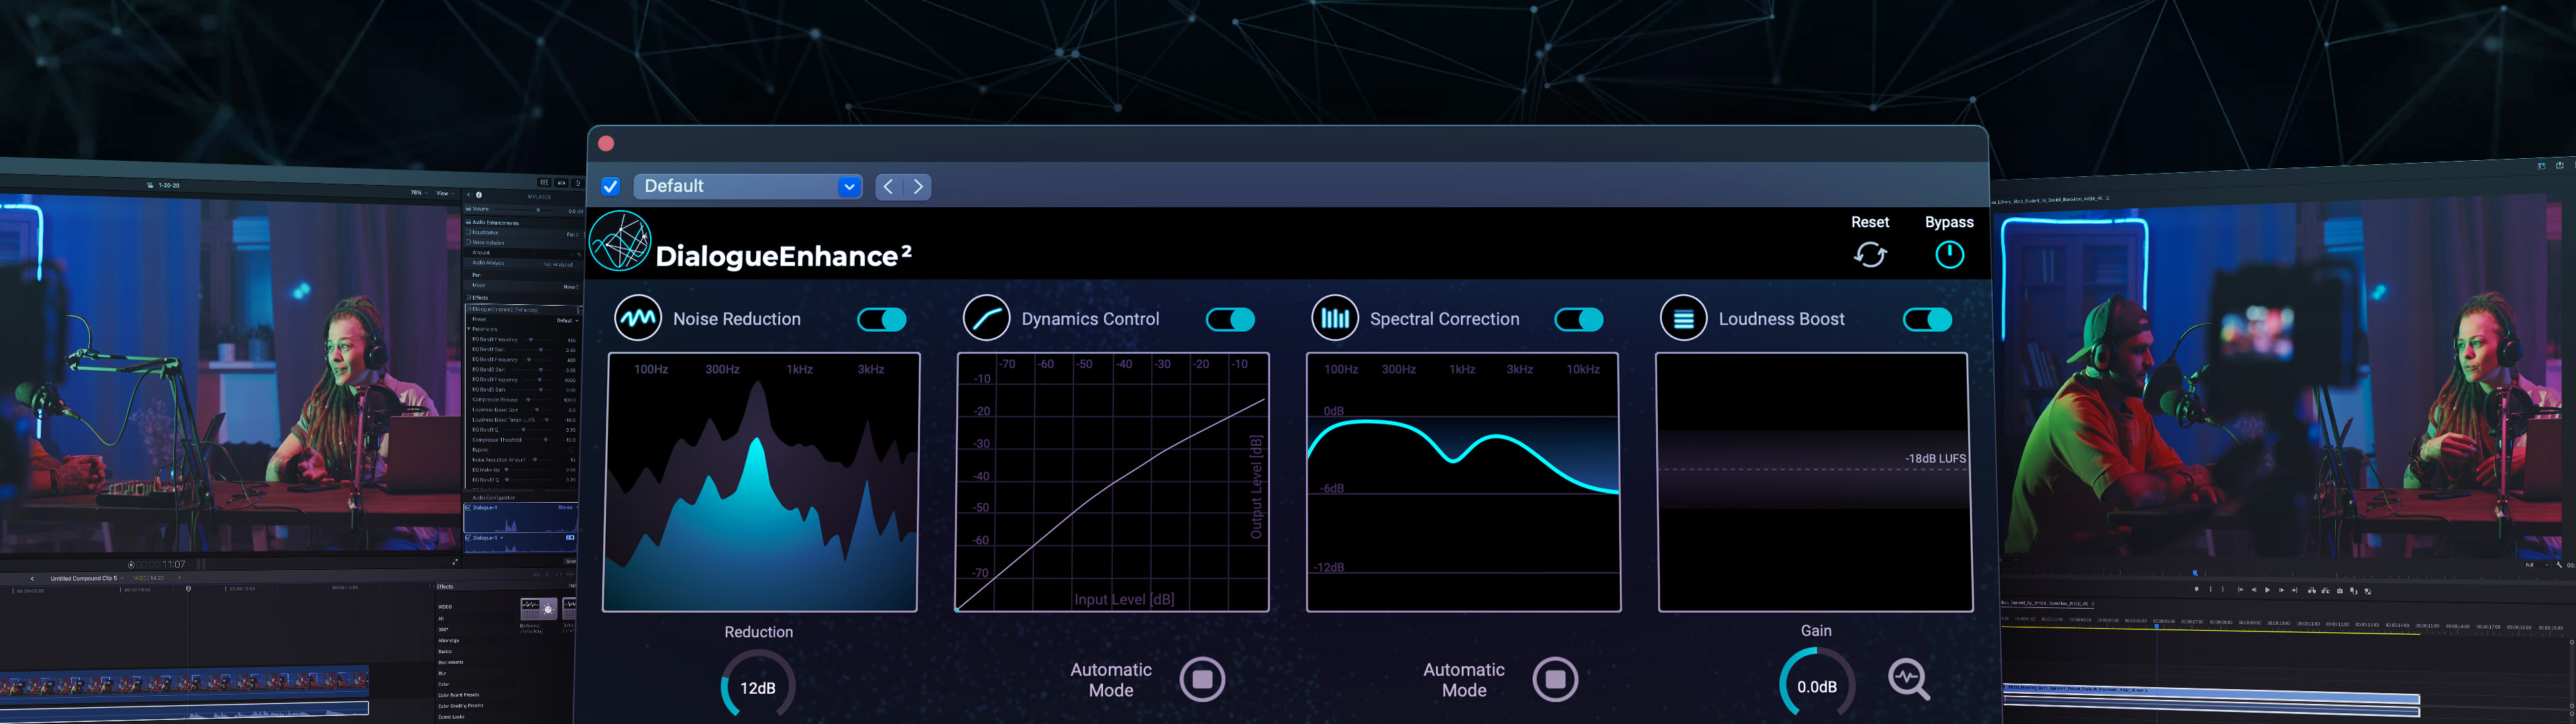The width and height of the screenshot is (2576, 724).
Task: Uncheck the plugin enable checkbox beside Default
Action: click(610, 186)
